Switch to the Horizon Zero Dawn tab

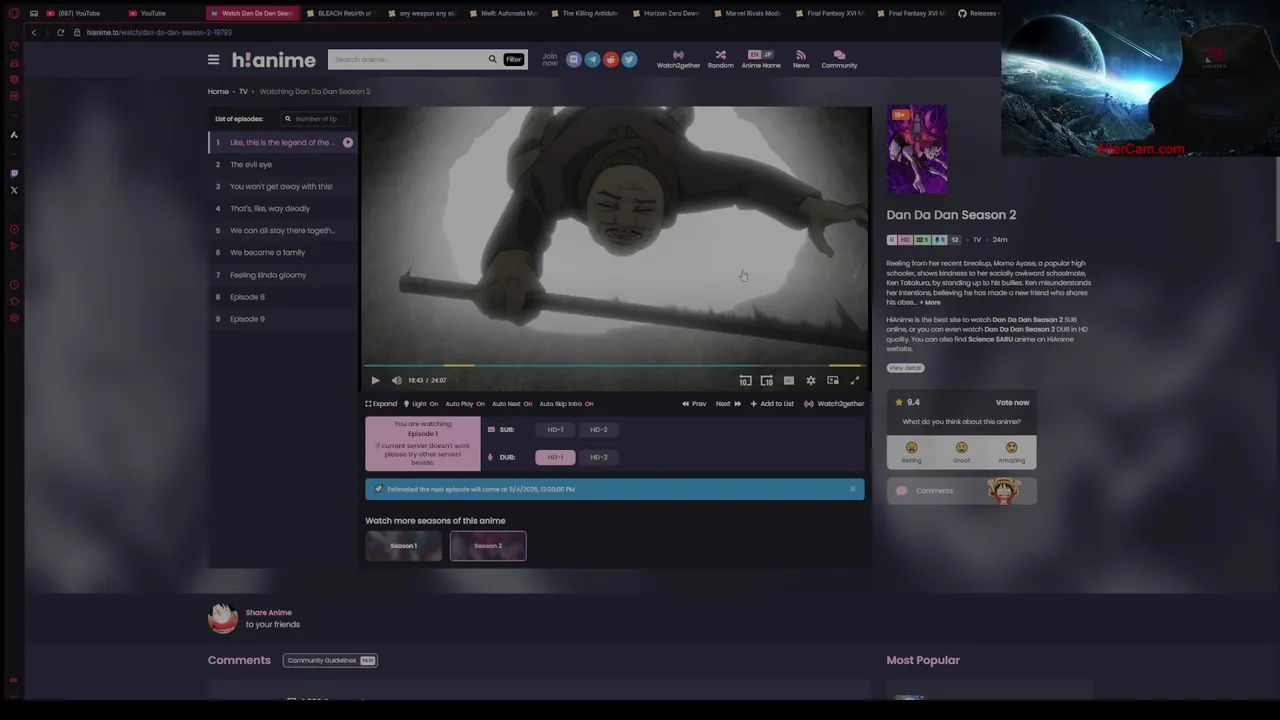coord(666,13)
